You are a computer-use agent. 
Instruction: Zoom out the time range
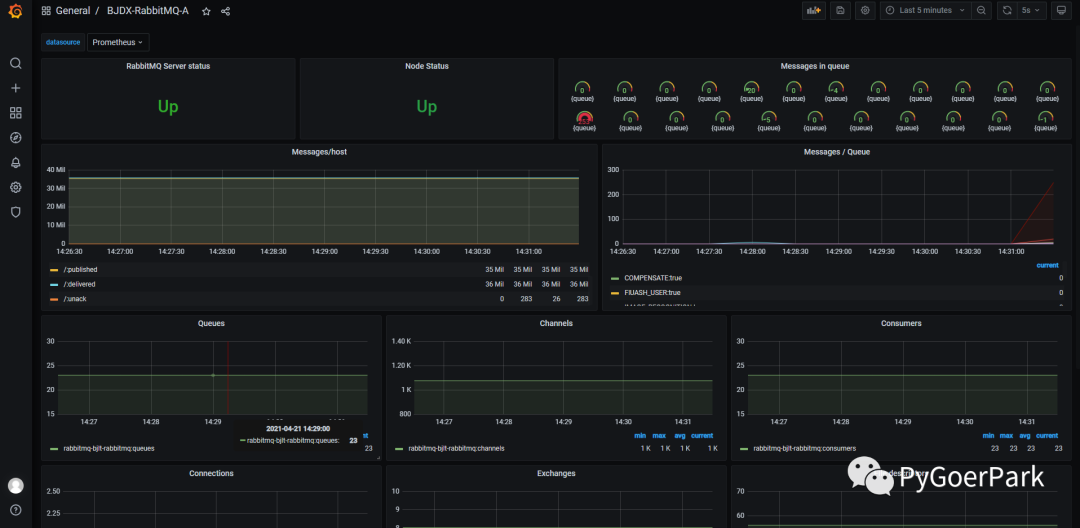tap(981, 10)
